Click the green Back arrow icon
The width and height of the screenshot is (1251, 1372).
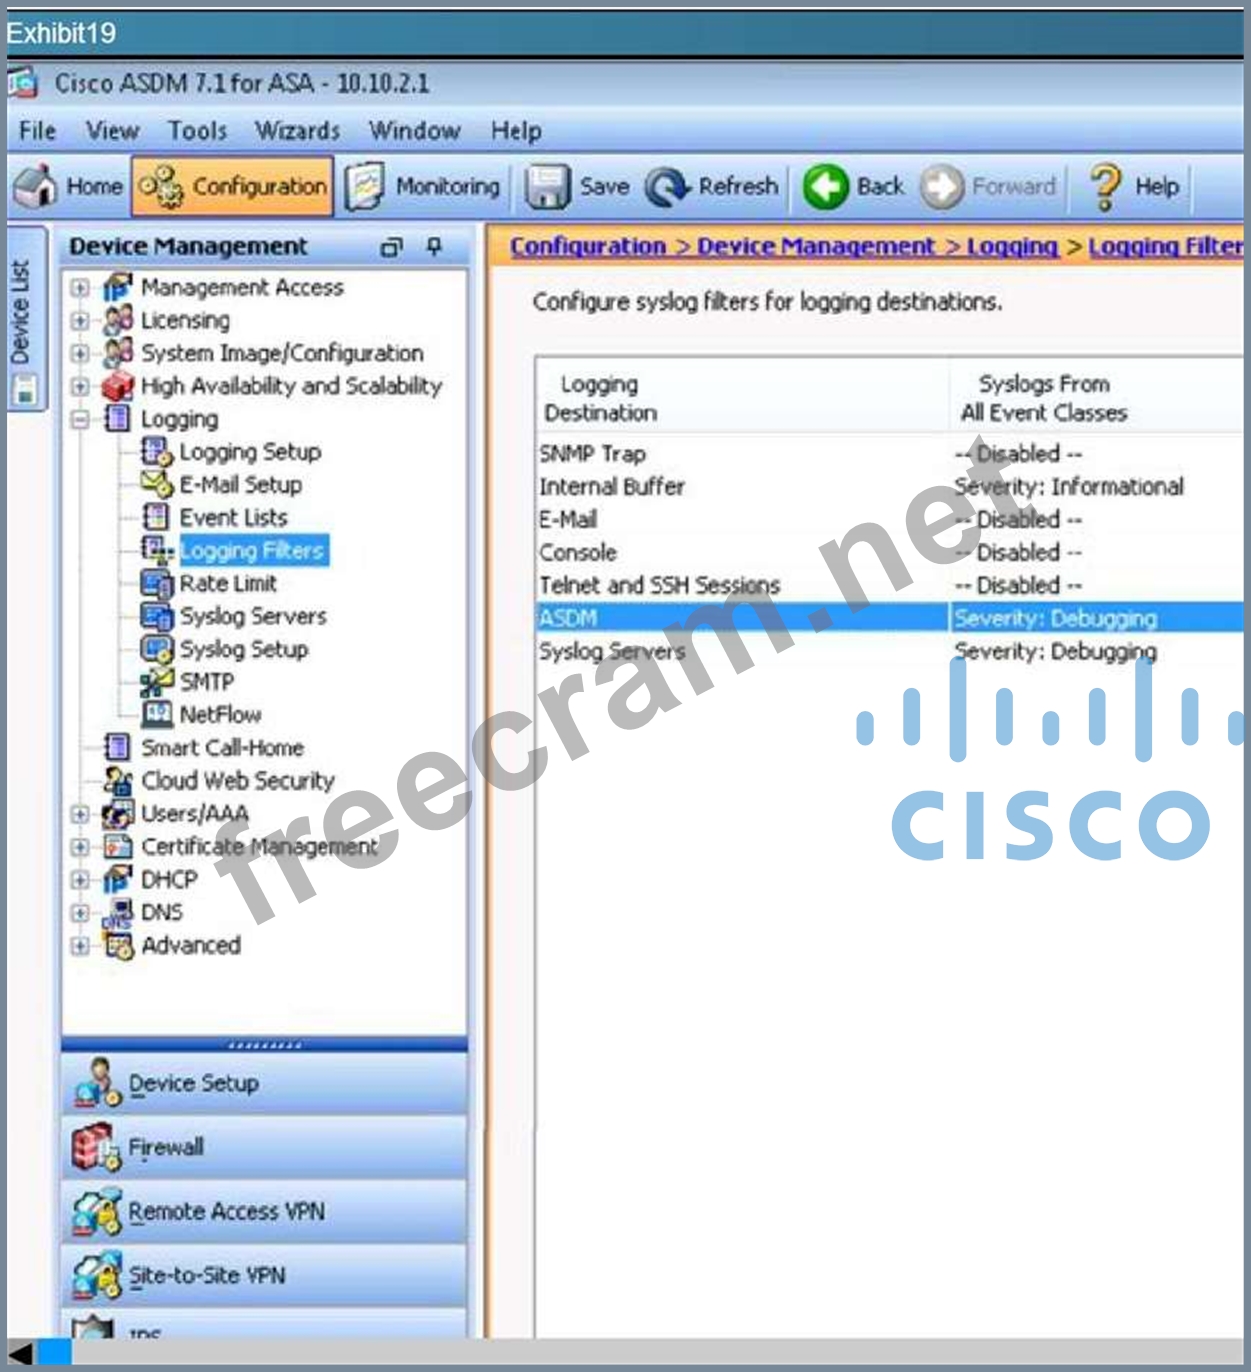click(826, 187)
